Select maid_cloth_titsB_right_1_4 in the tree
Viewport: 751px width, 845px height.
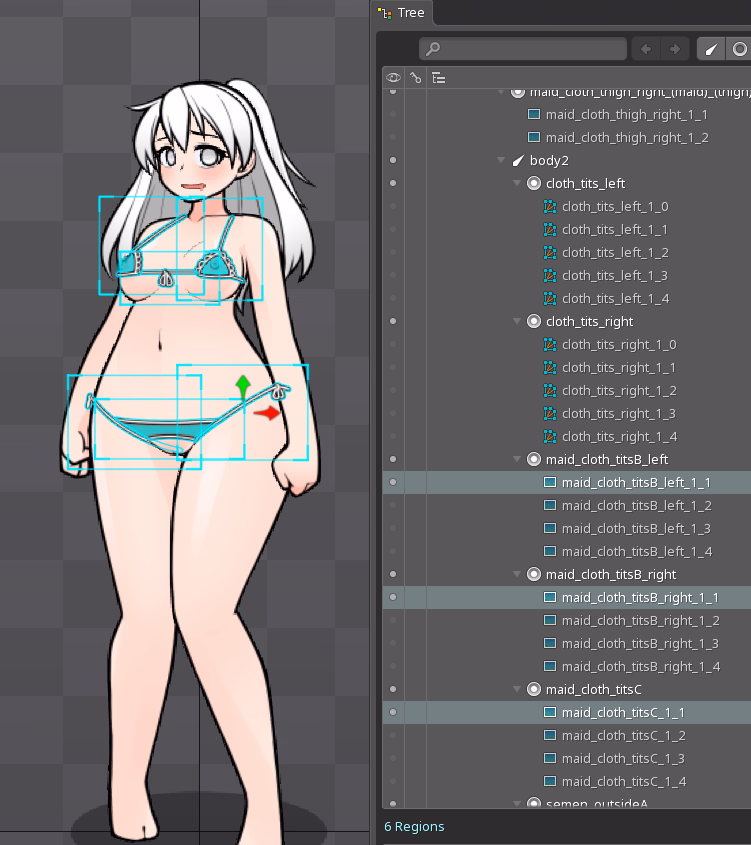pos(640,667)
